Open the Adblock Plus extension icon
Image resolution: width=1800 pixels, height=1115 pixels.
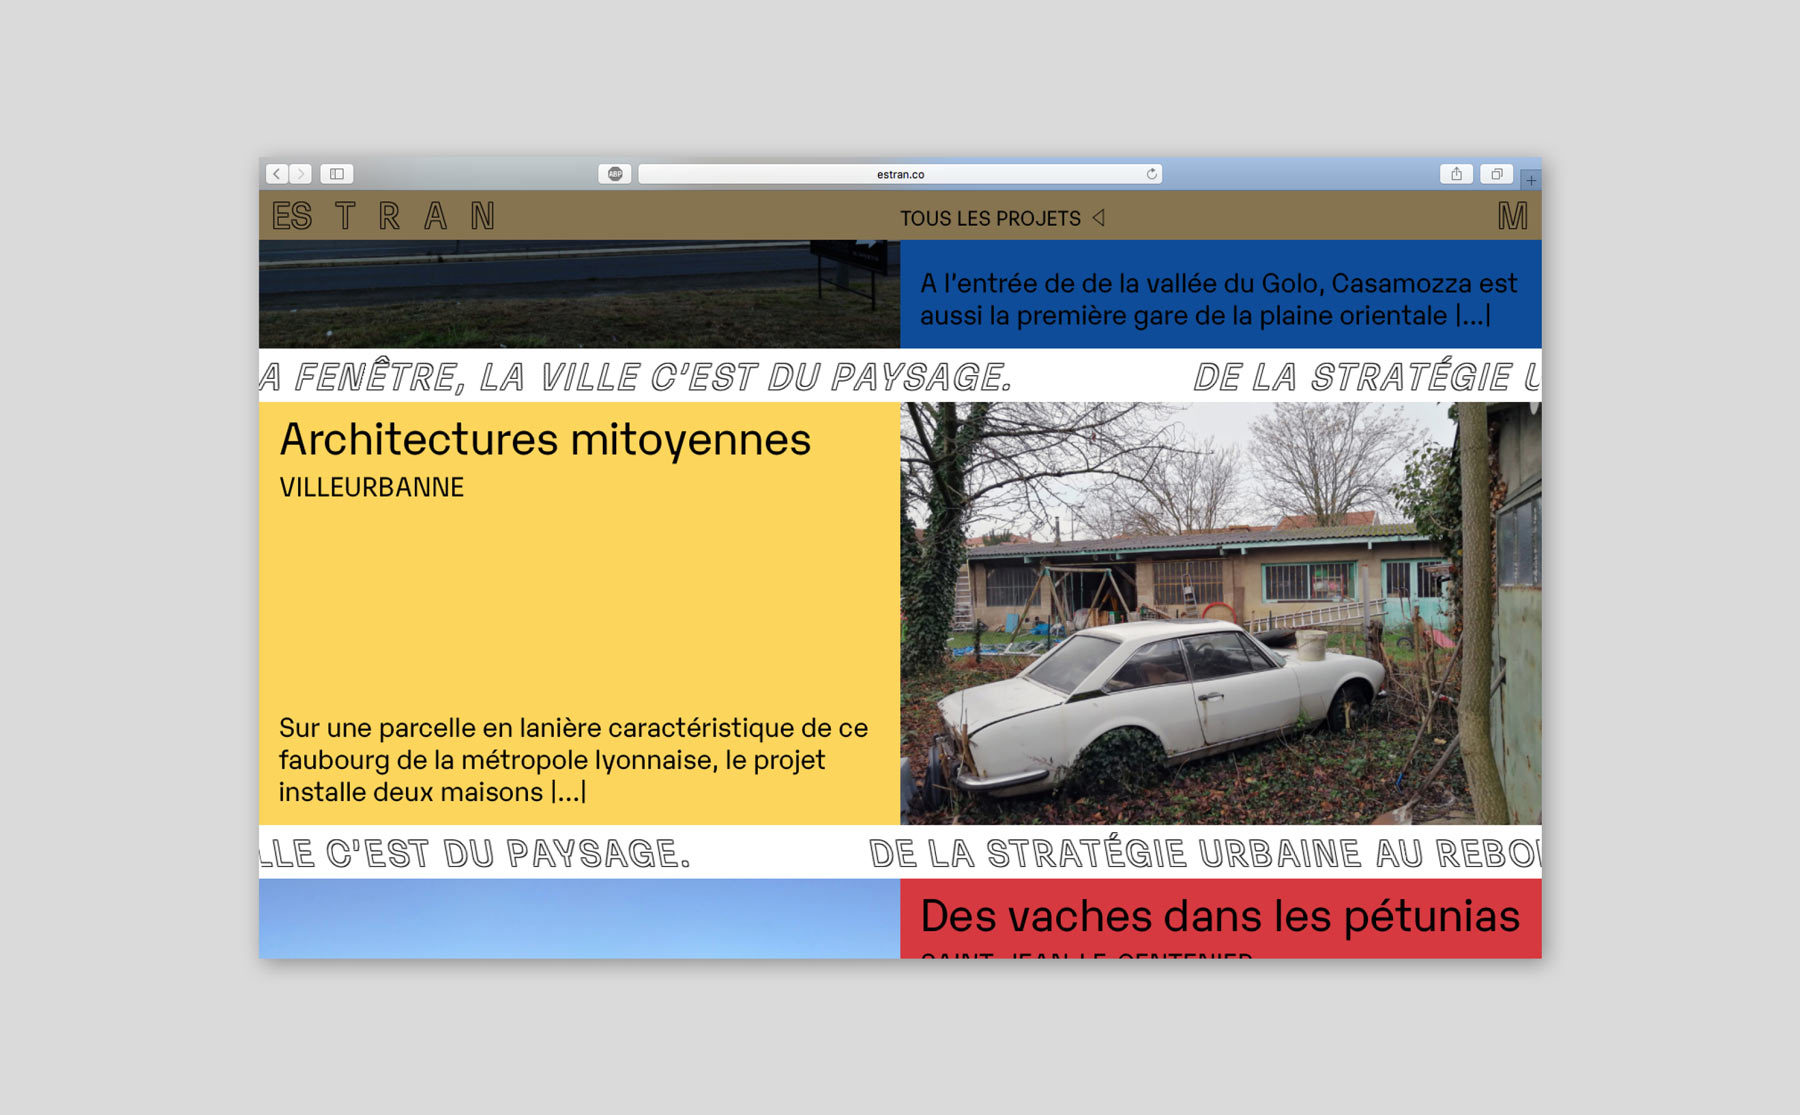[x=615, y=174]
